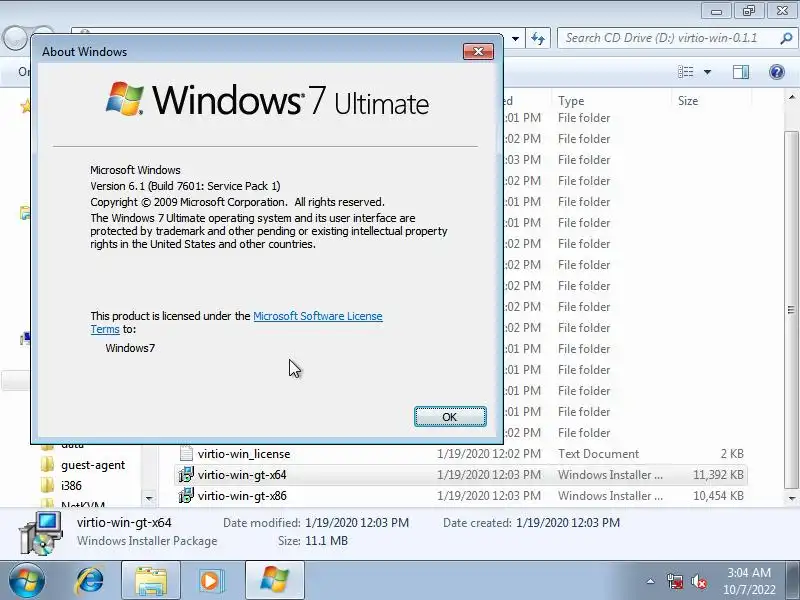The height and width of the screenshot is (600, 800).
Task: Restore down the Explorer window
Action: (x=748, y=11)
